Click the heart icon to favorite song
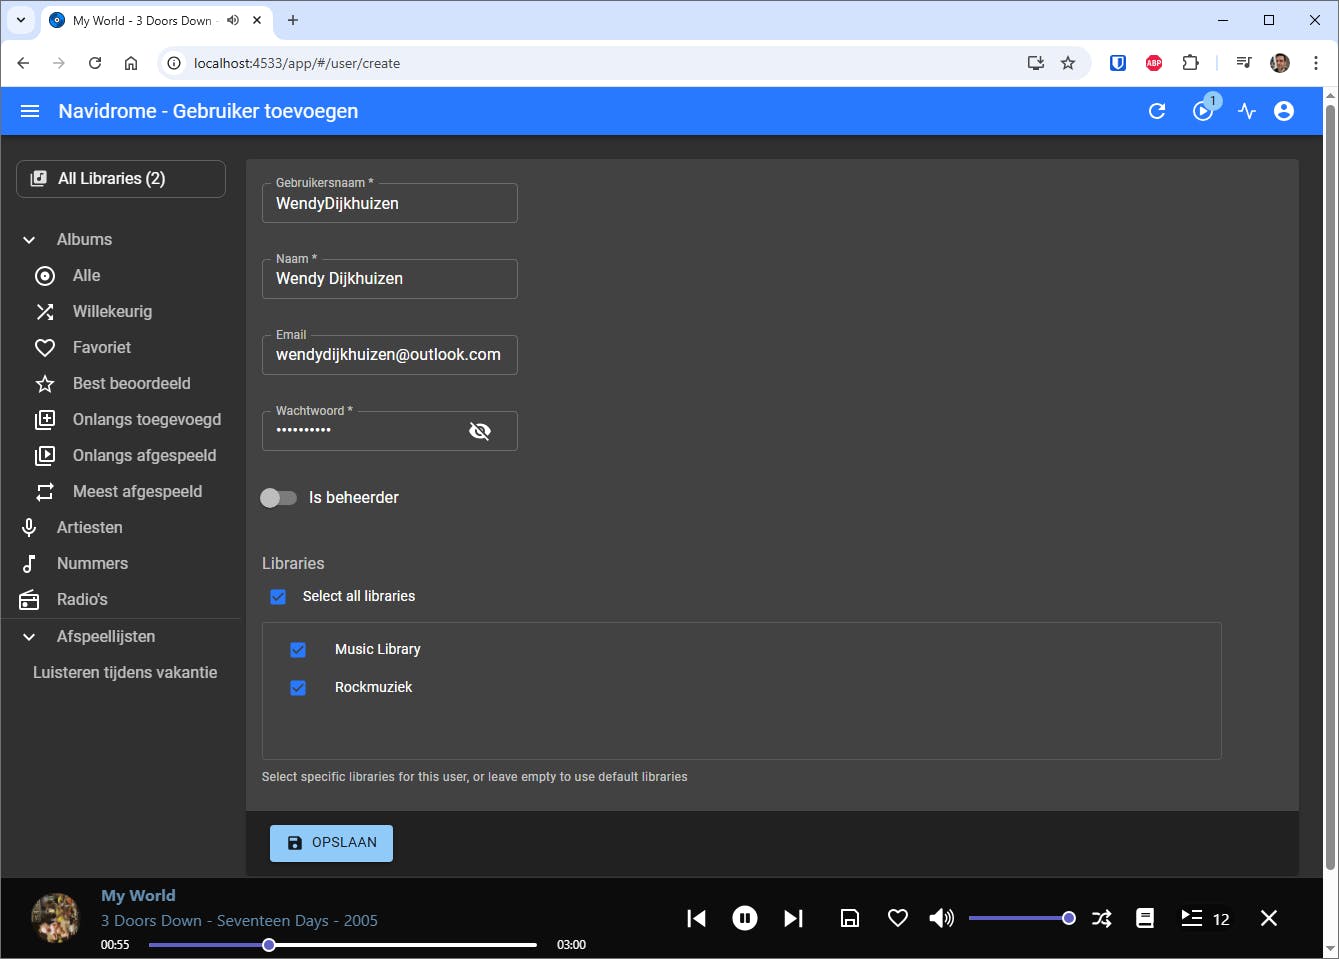 (898, 918)
